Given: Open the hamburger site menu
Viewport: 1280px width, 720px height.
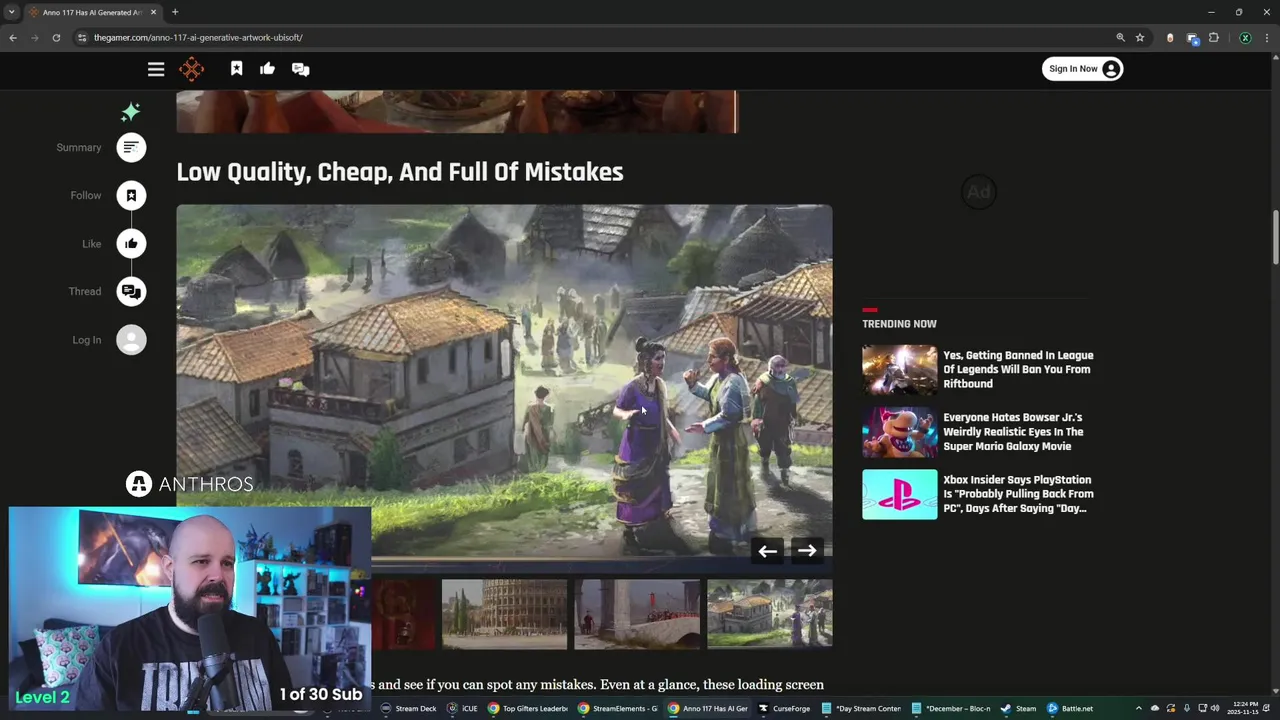Looking at the screenshot, I should (x=156, y=69).
